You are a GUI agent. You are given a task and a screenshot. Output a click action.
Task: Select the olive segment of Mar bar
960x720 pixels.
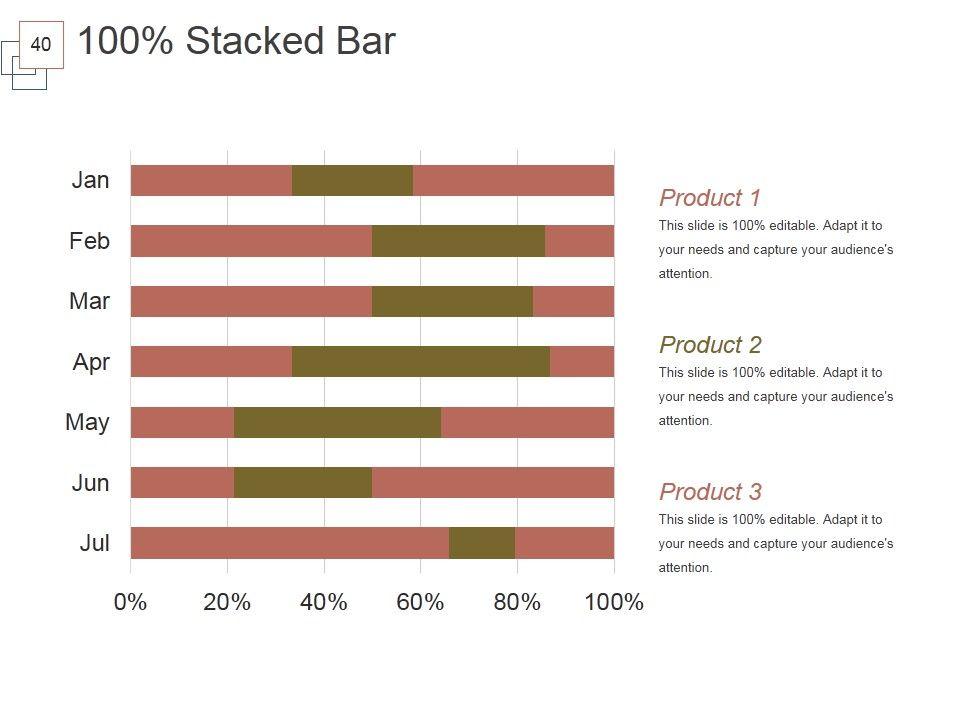pos(452,302)
